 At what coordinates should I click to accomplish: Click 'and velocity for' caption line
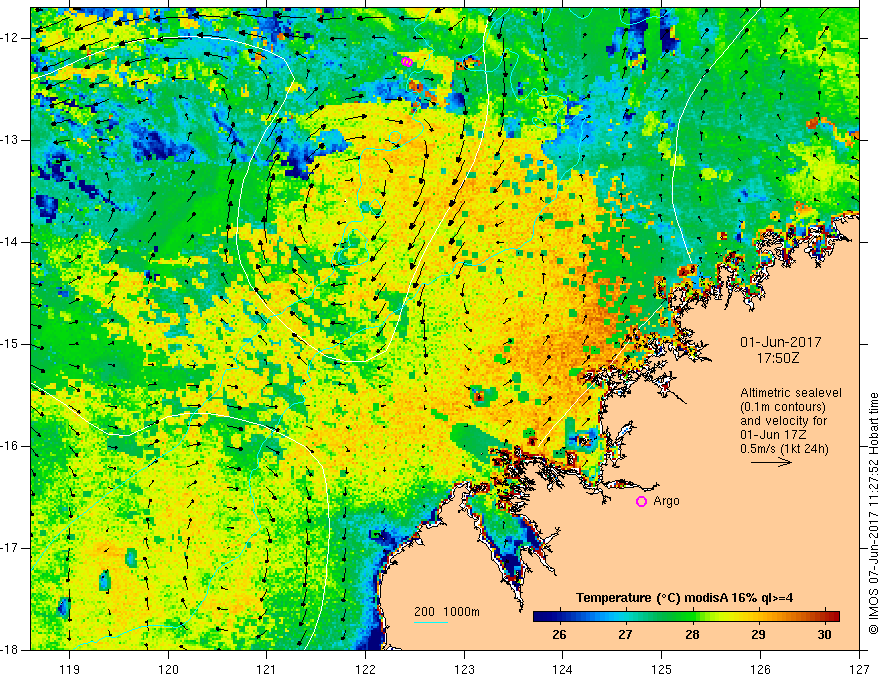pos(783,421)
